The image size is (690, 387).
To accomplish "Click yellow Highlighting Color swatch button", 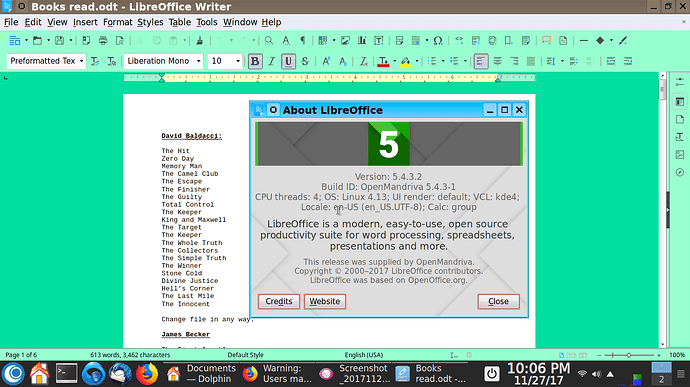I will coord(406,61).
